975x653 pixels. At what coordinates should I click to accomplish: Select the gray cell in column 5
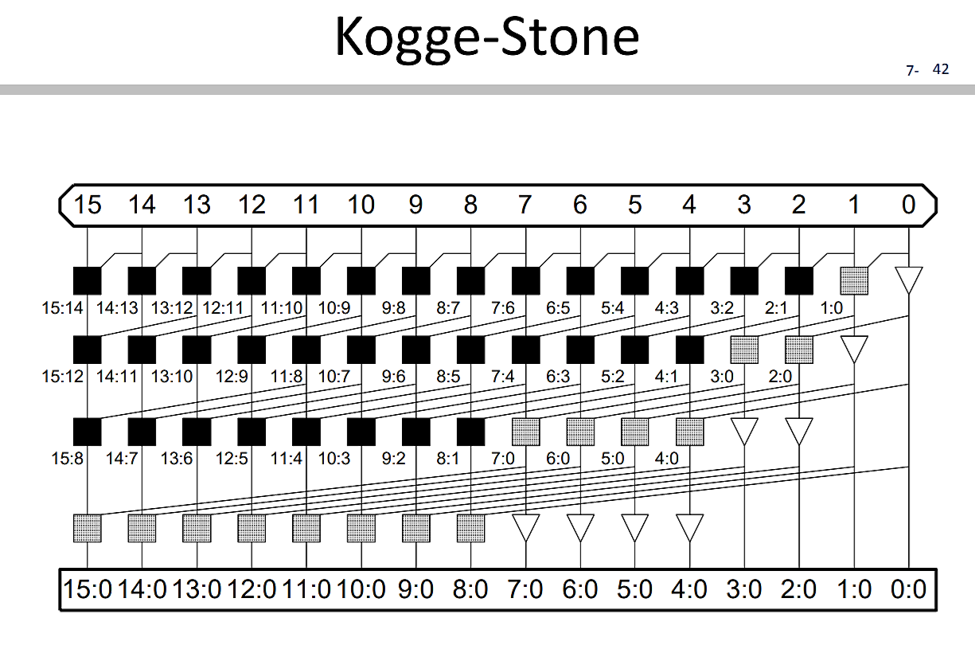(x=635, y=432)
